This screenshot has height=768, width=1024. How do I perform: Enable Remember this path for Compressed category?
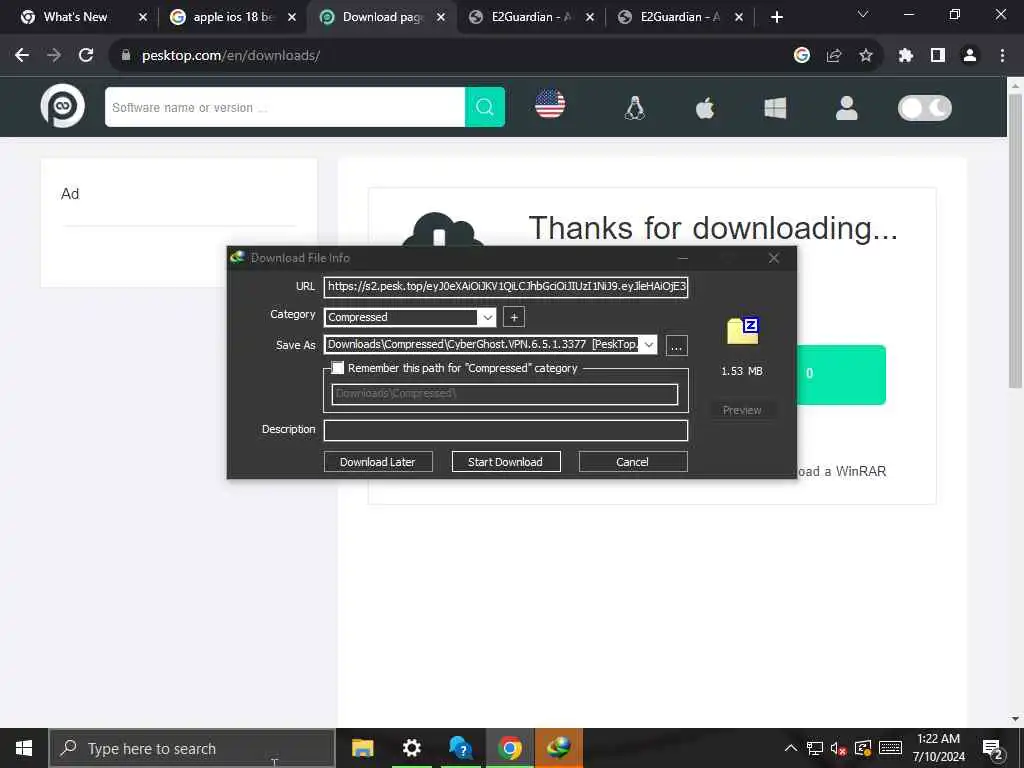point(338,368)
